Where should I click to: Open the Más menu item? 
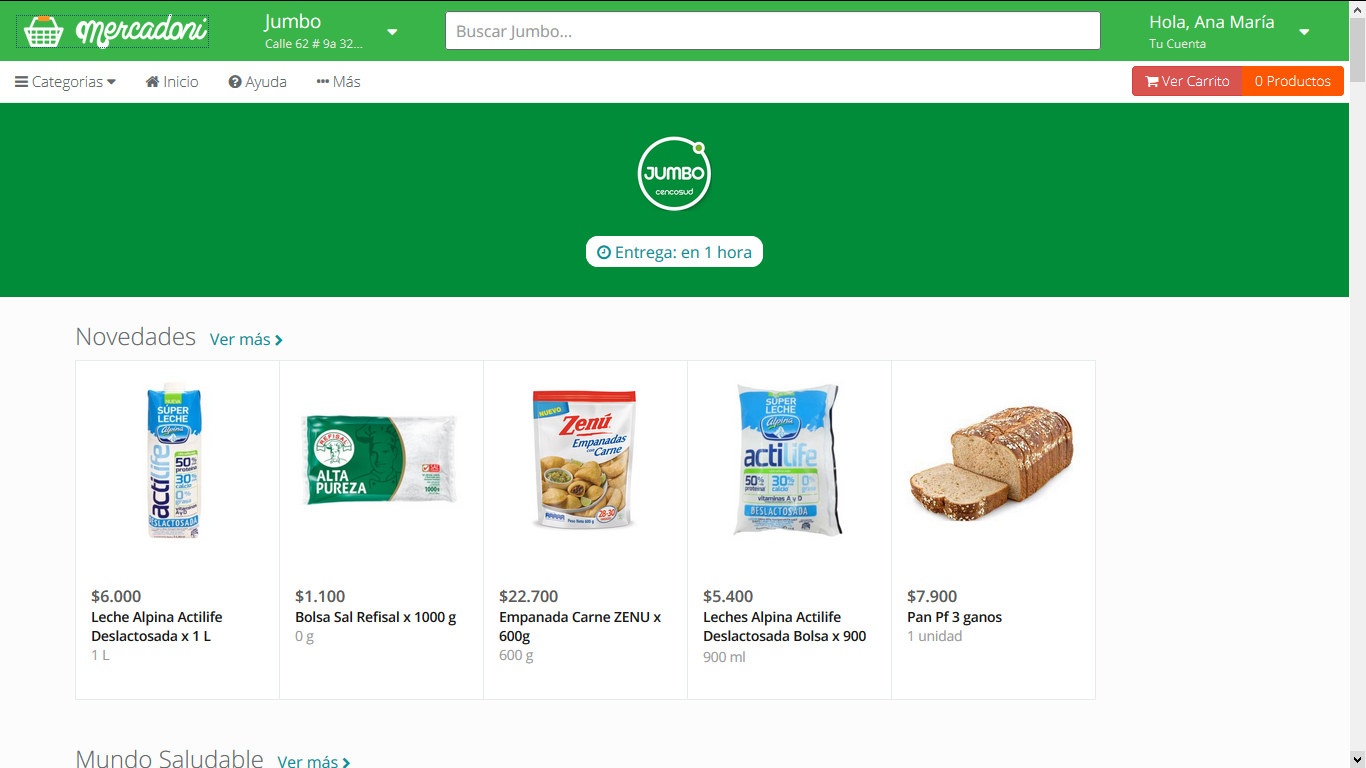pyautogui.click(x=346, y=82)
